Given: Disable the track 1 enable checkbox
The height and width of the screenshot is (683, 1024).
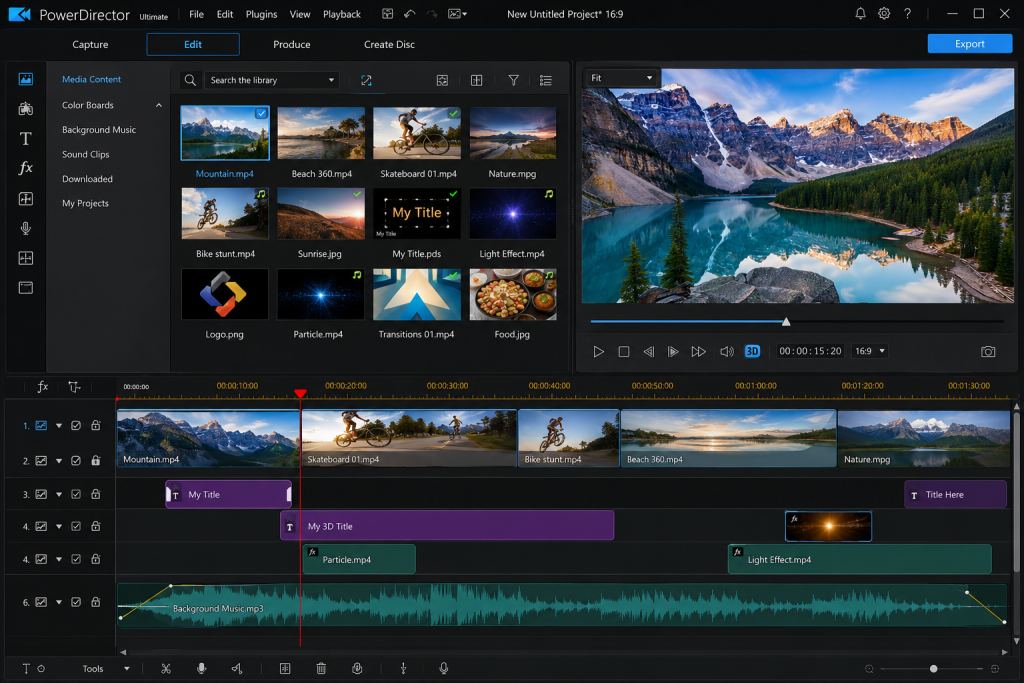Looking at the screenshot, I should 76,425.
